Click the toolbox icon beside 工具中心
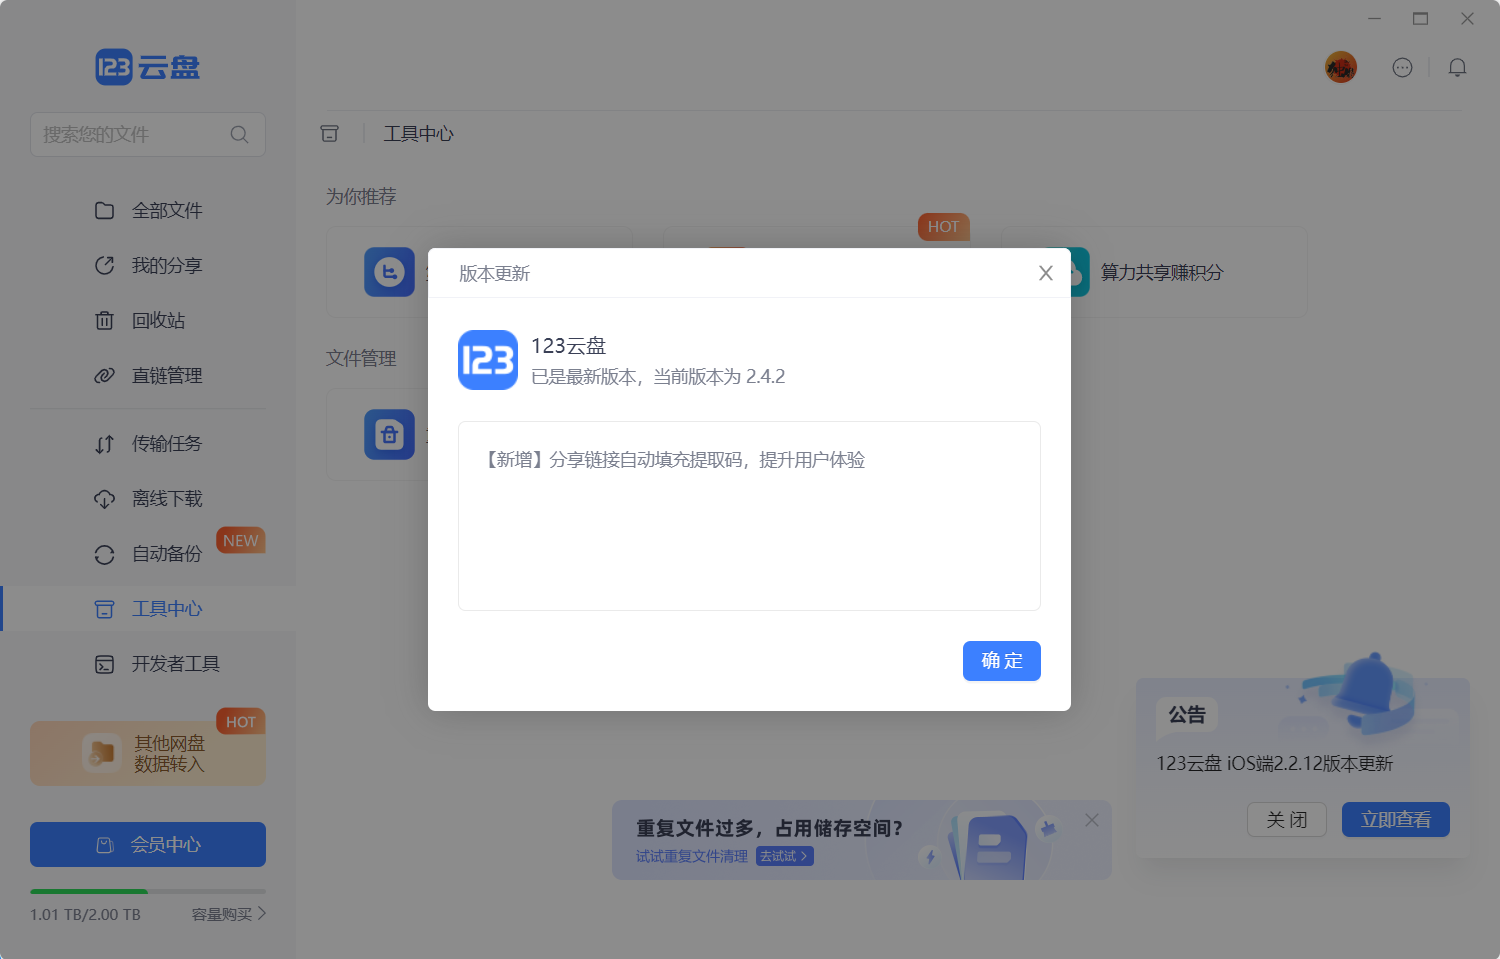 click(x=104, y=609)
